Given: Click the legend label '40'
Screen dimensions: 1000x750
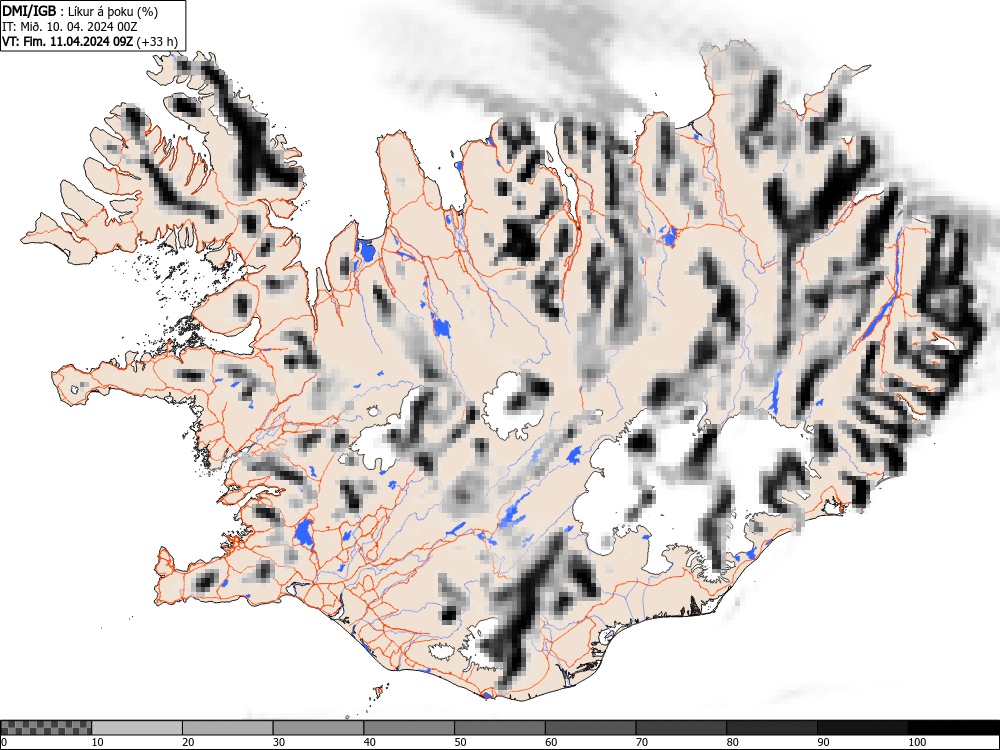Looking at the screenshot, I should (x=369, y=742).
